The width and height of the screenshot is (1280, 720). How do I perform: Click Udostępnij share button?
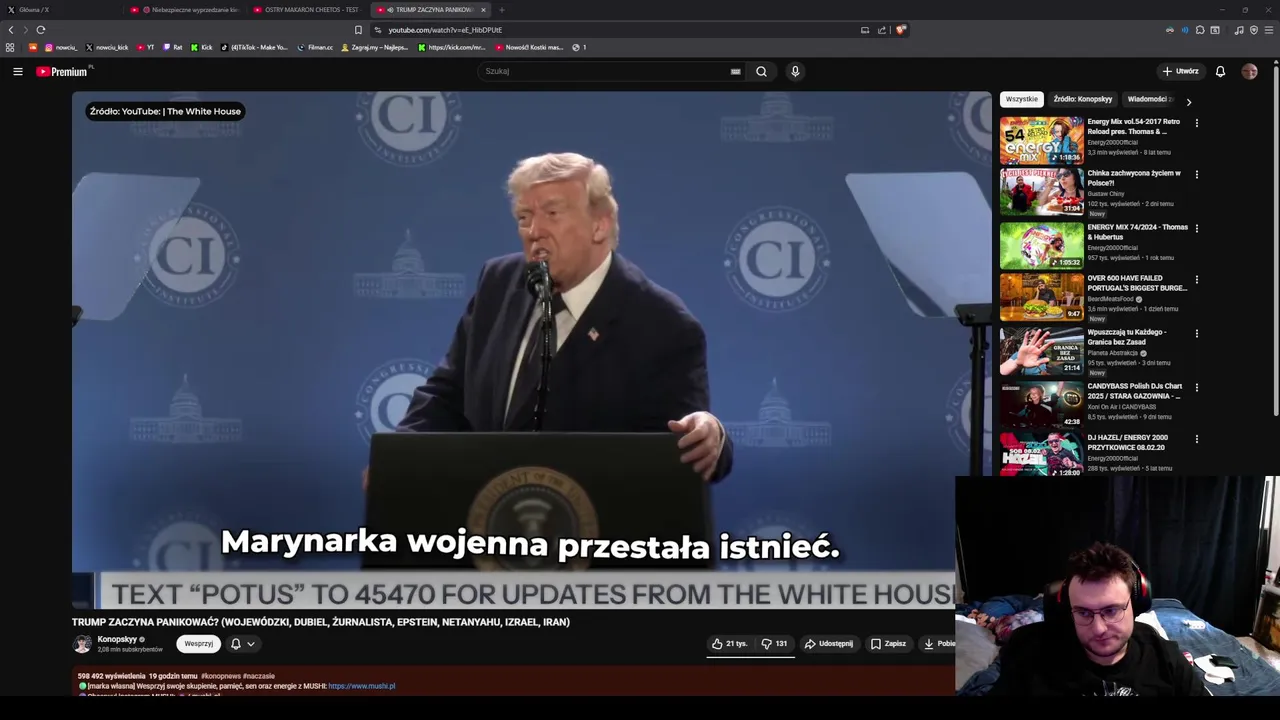[x=829, y=644]
